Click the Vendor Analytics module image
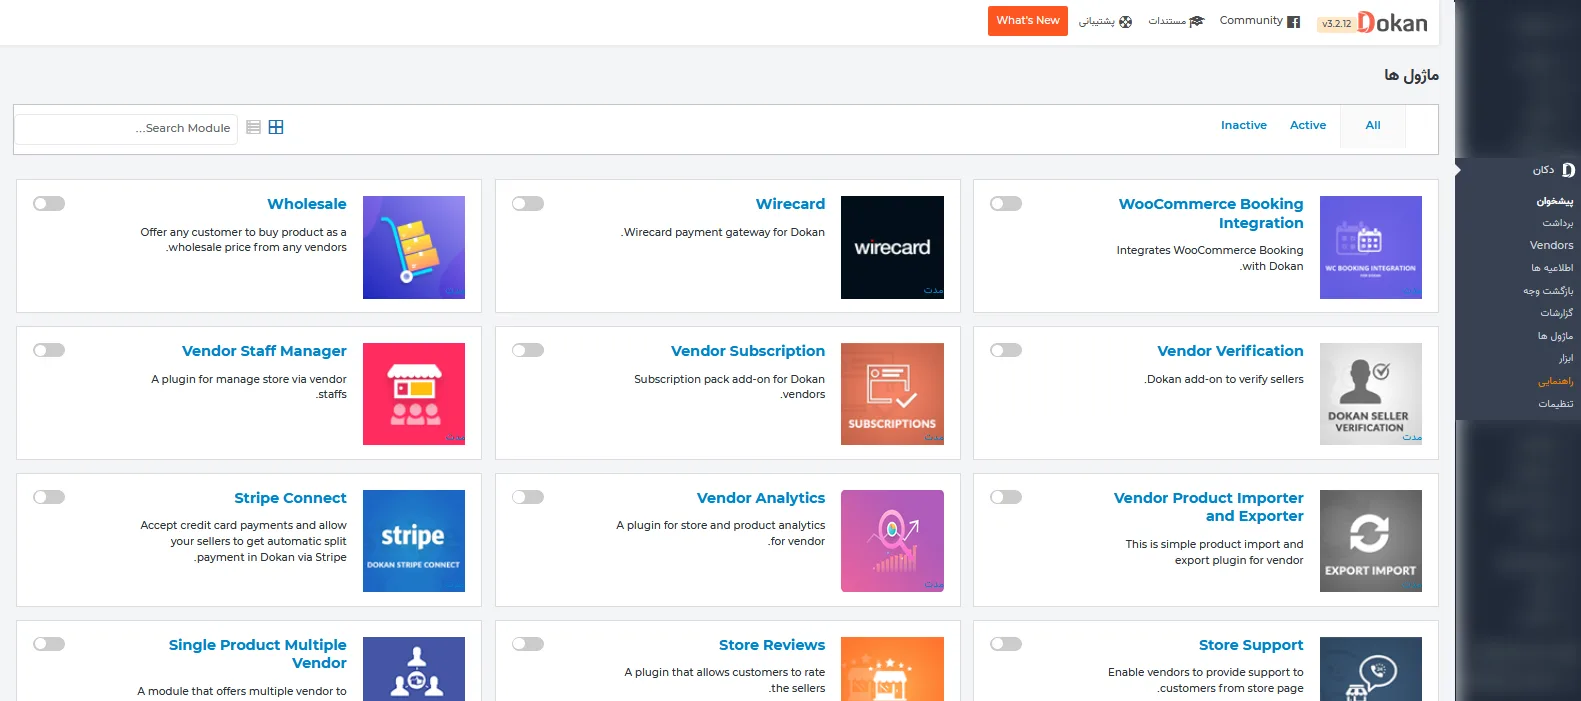Screen dimensions: 1581x701 pyautogui.click(x=892, y=541)
